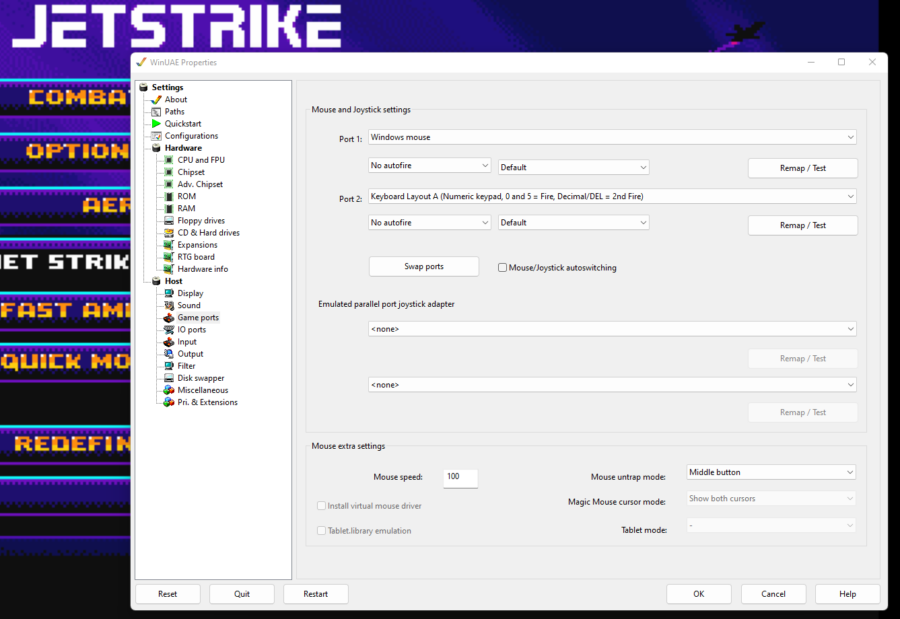Click Remap / Test for Port 2

[802, 225]
